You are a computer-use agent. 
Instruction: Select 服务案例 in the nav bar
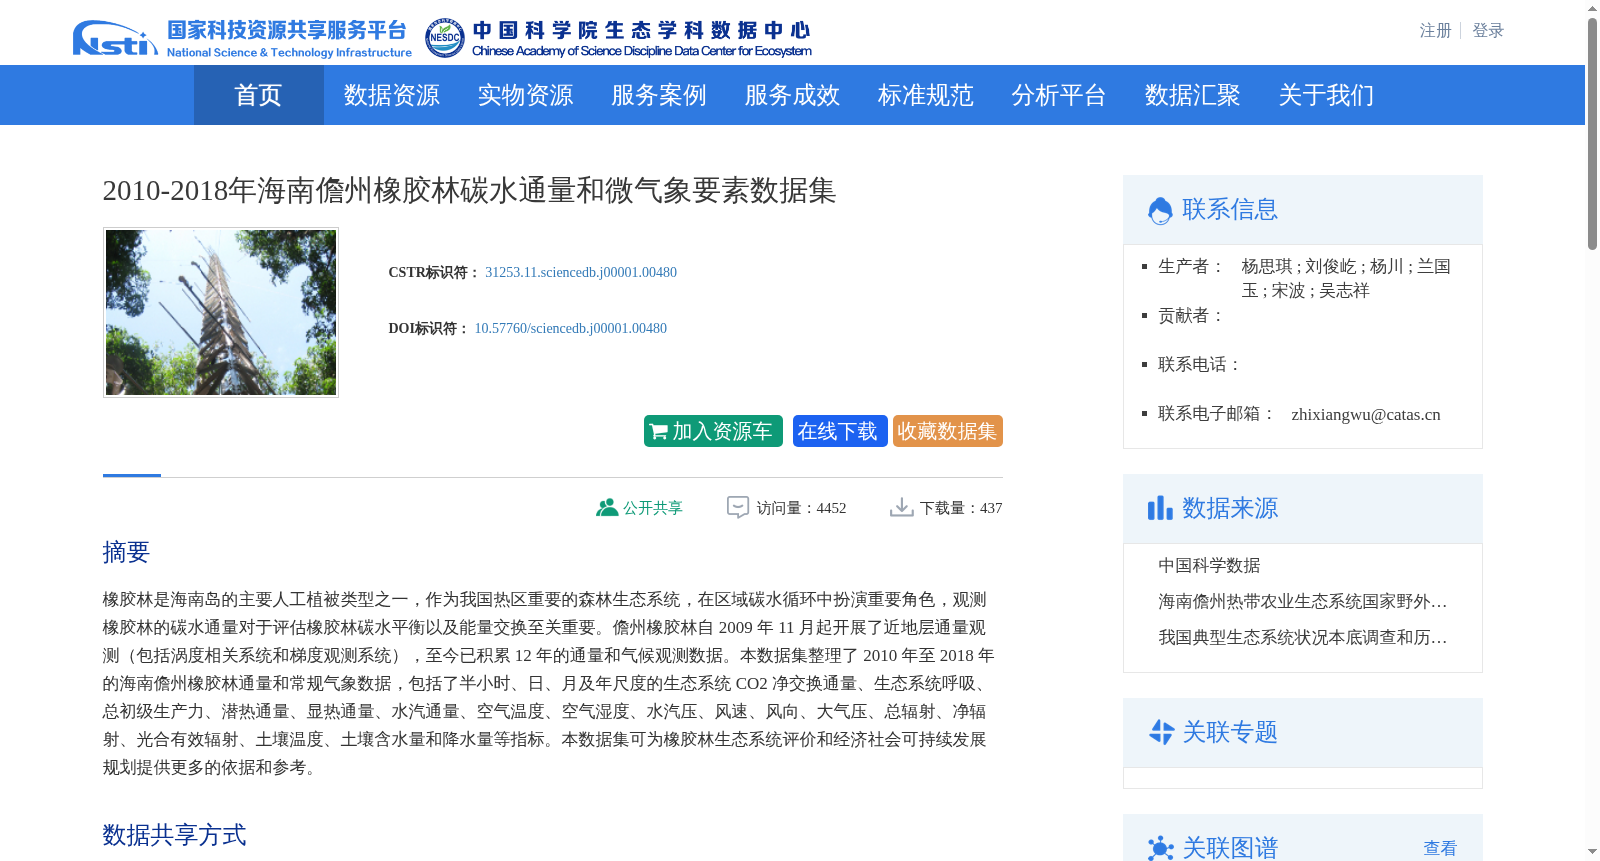[659, 95]
